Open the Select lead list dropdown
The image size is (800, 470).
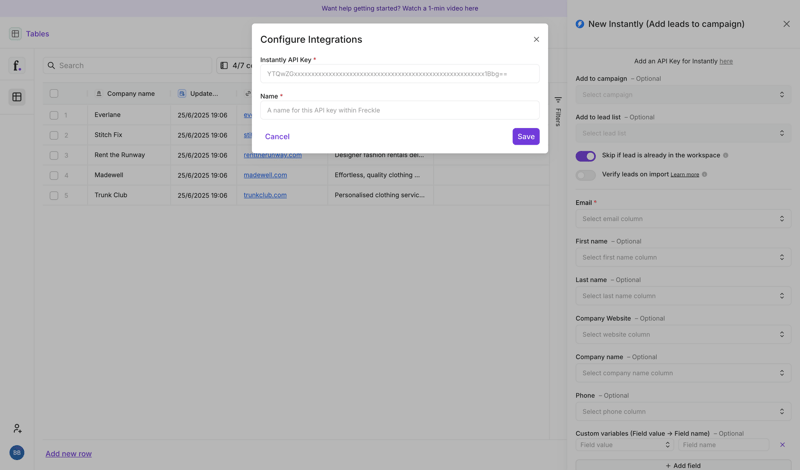683,133
